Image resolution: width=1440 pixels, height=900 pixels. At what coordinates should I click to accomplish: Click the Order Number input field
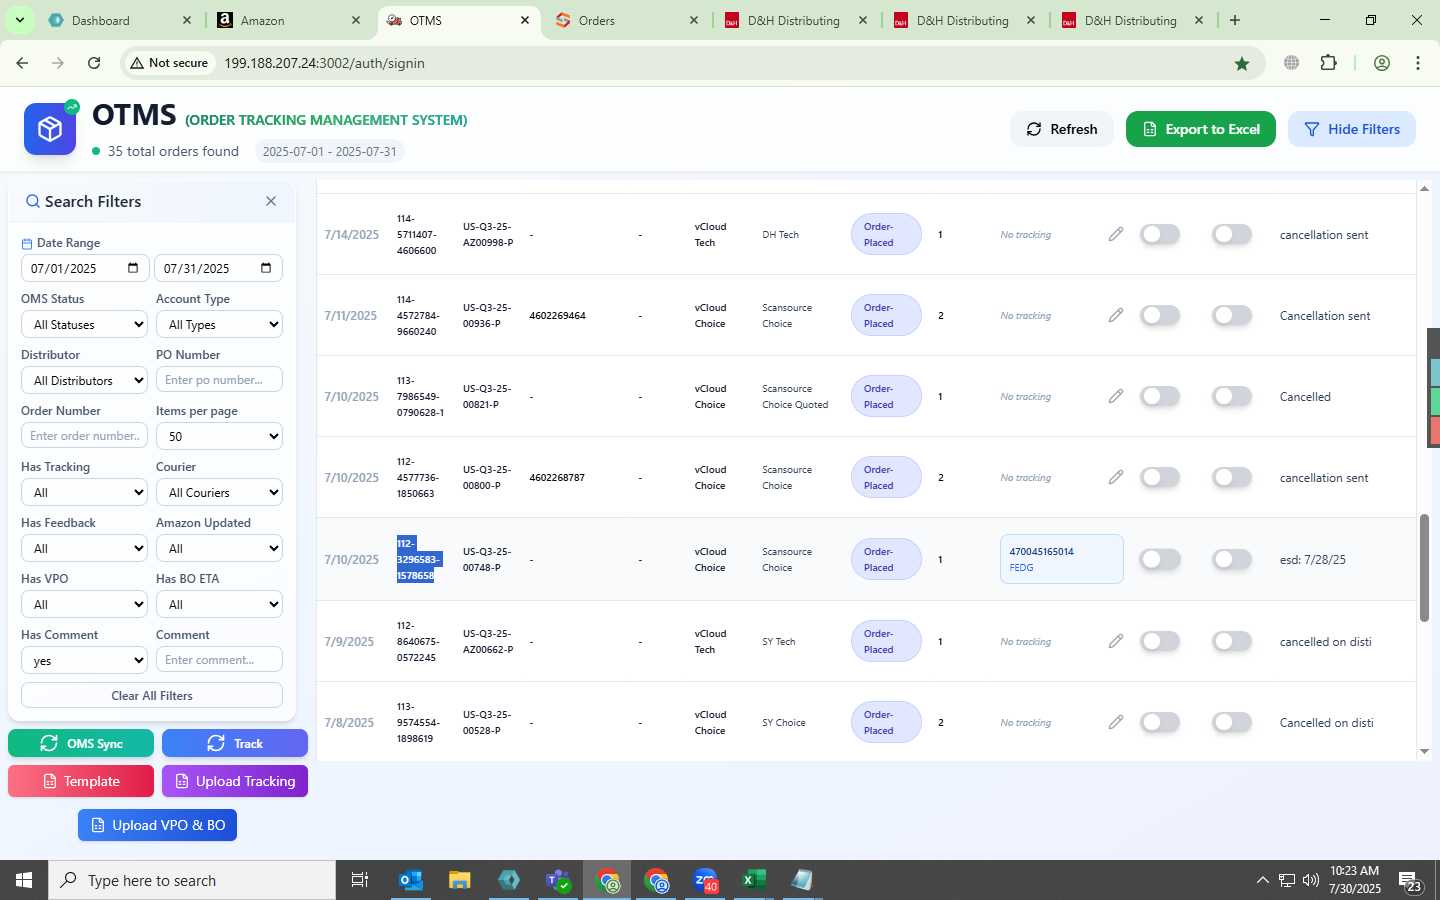point(85,436)
